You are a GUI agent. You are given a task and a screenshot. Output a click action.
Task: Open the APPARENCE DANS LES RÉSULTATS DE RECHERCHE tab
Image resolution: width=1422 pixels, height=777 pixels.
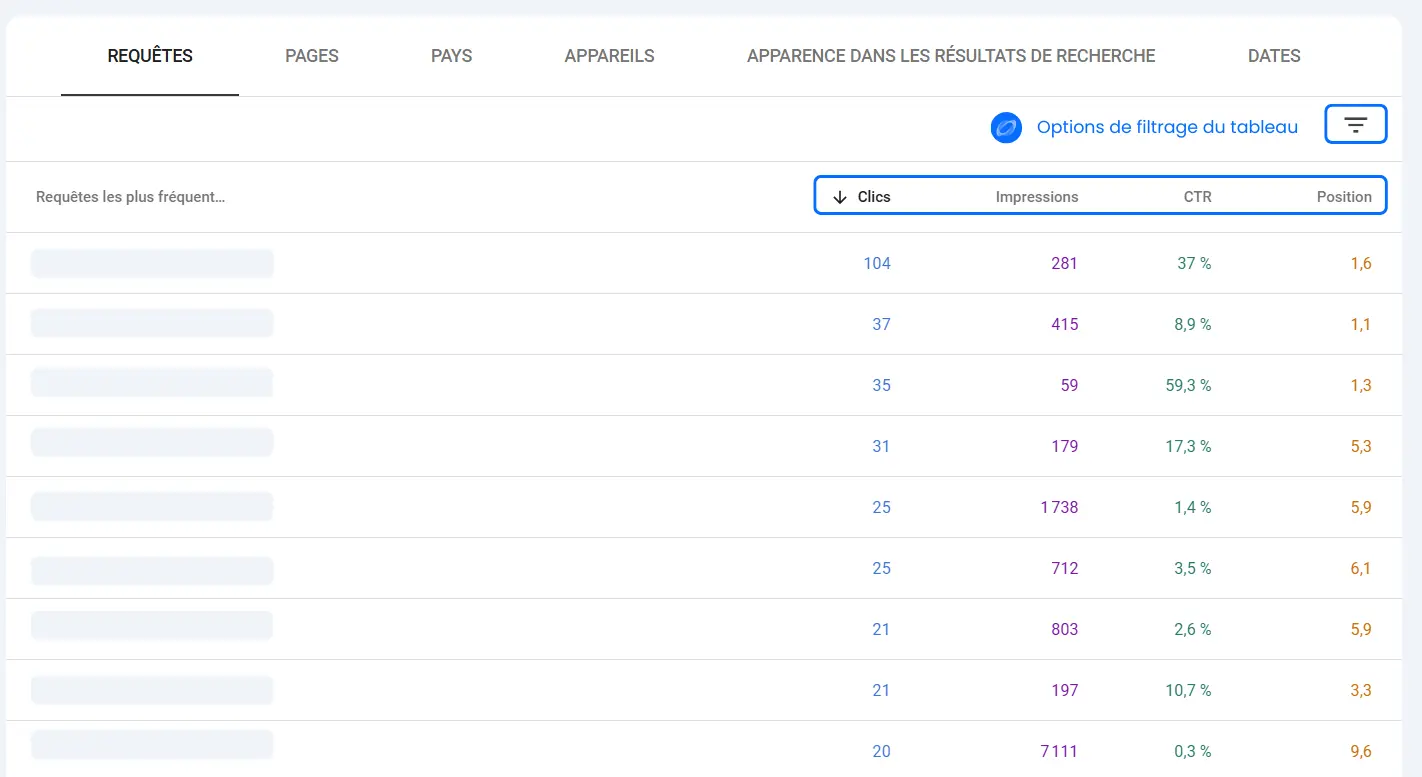pyautogui.click(x=950, y=56)
